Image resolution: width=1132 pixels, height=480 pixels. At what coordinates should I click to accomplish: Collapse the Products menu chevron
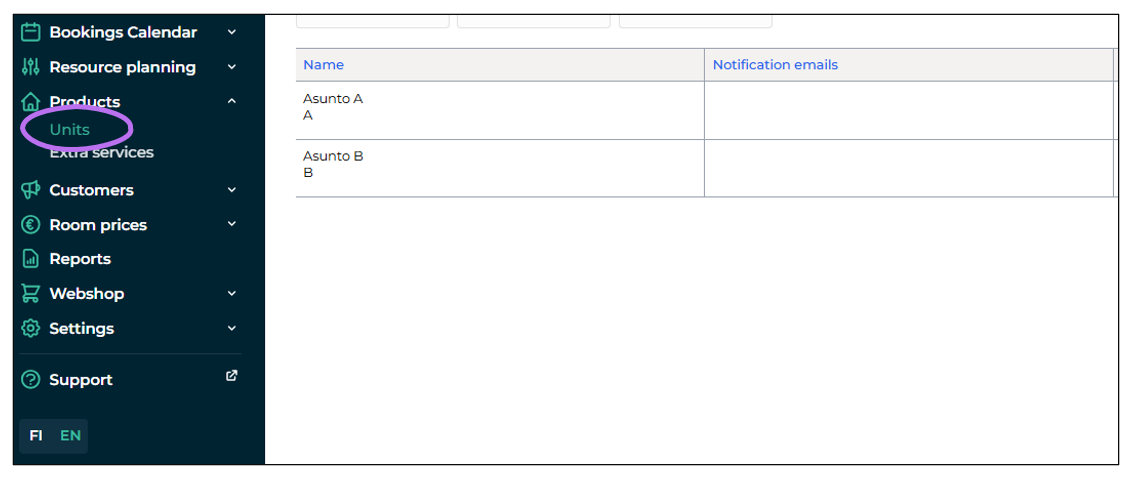(x=232, y=101)
